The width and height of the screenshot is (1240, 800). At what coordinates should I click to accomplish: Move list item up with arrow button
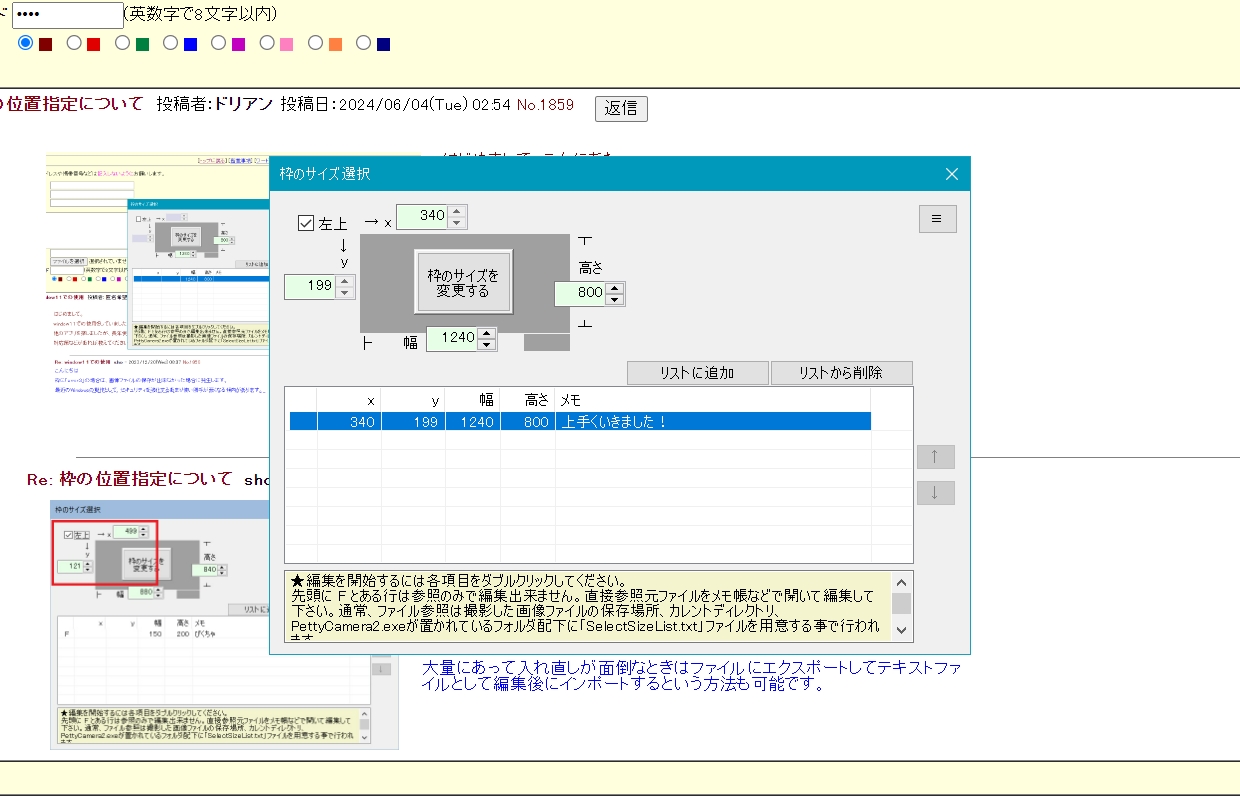click(935, 457)
